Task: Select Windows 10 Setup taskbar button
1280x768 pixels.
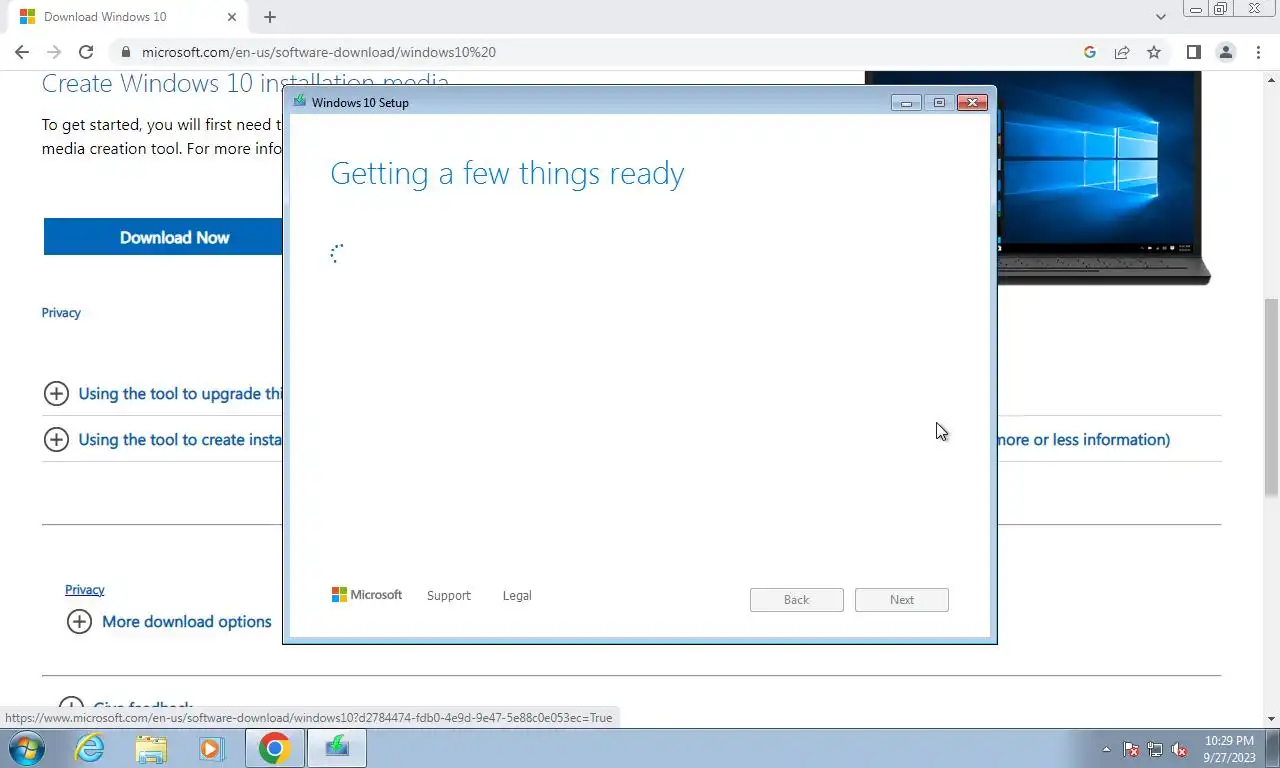Action: click(337, 749)
